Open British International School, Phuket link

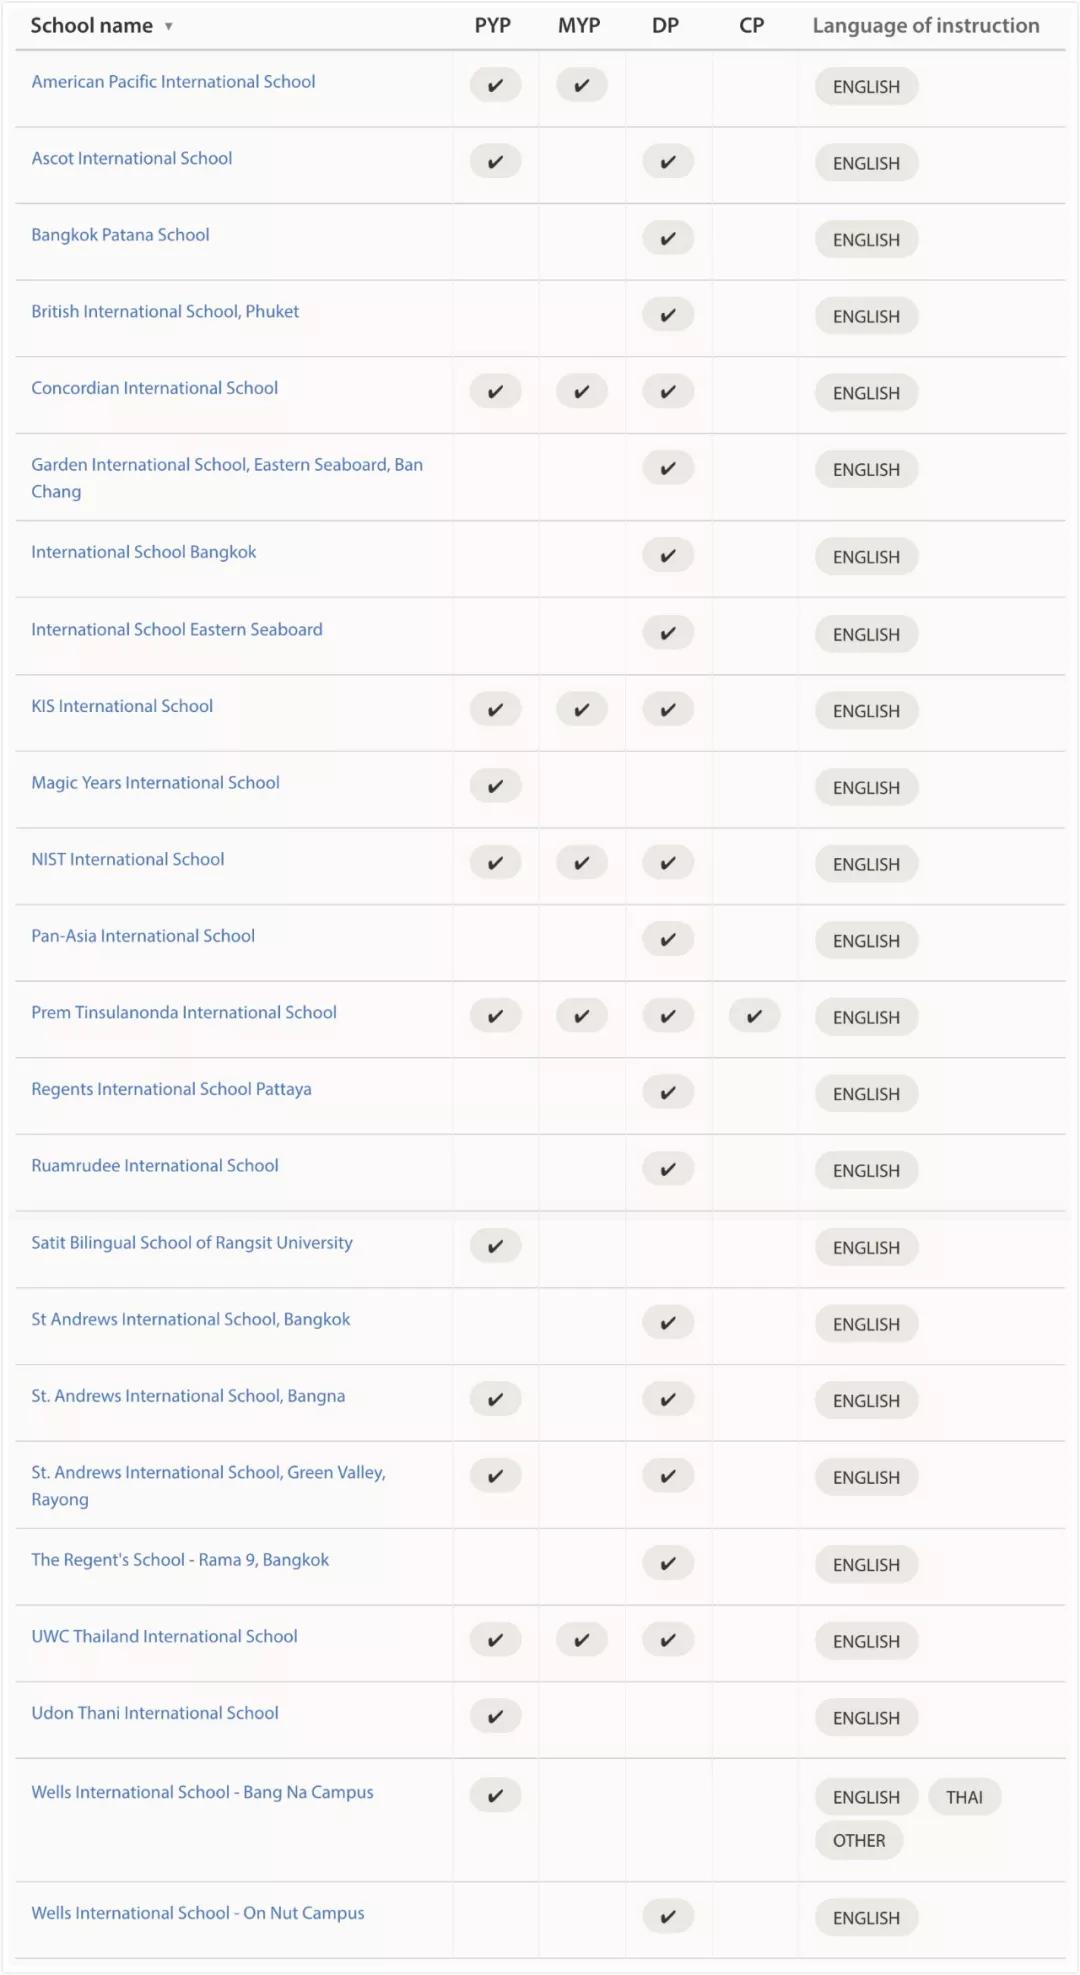pos(165,311)
